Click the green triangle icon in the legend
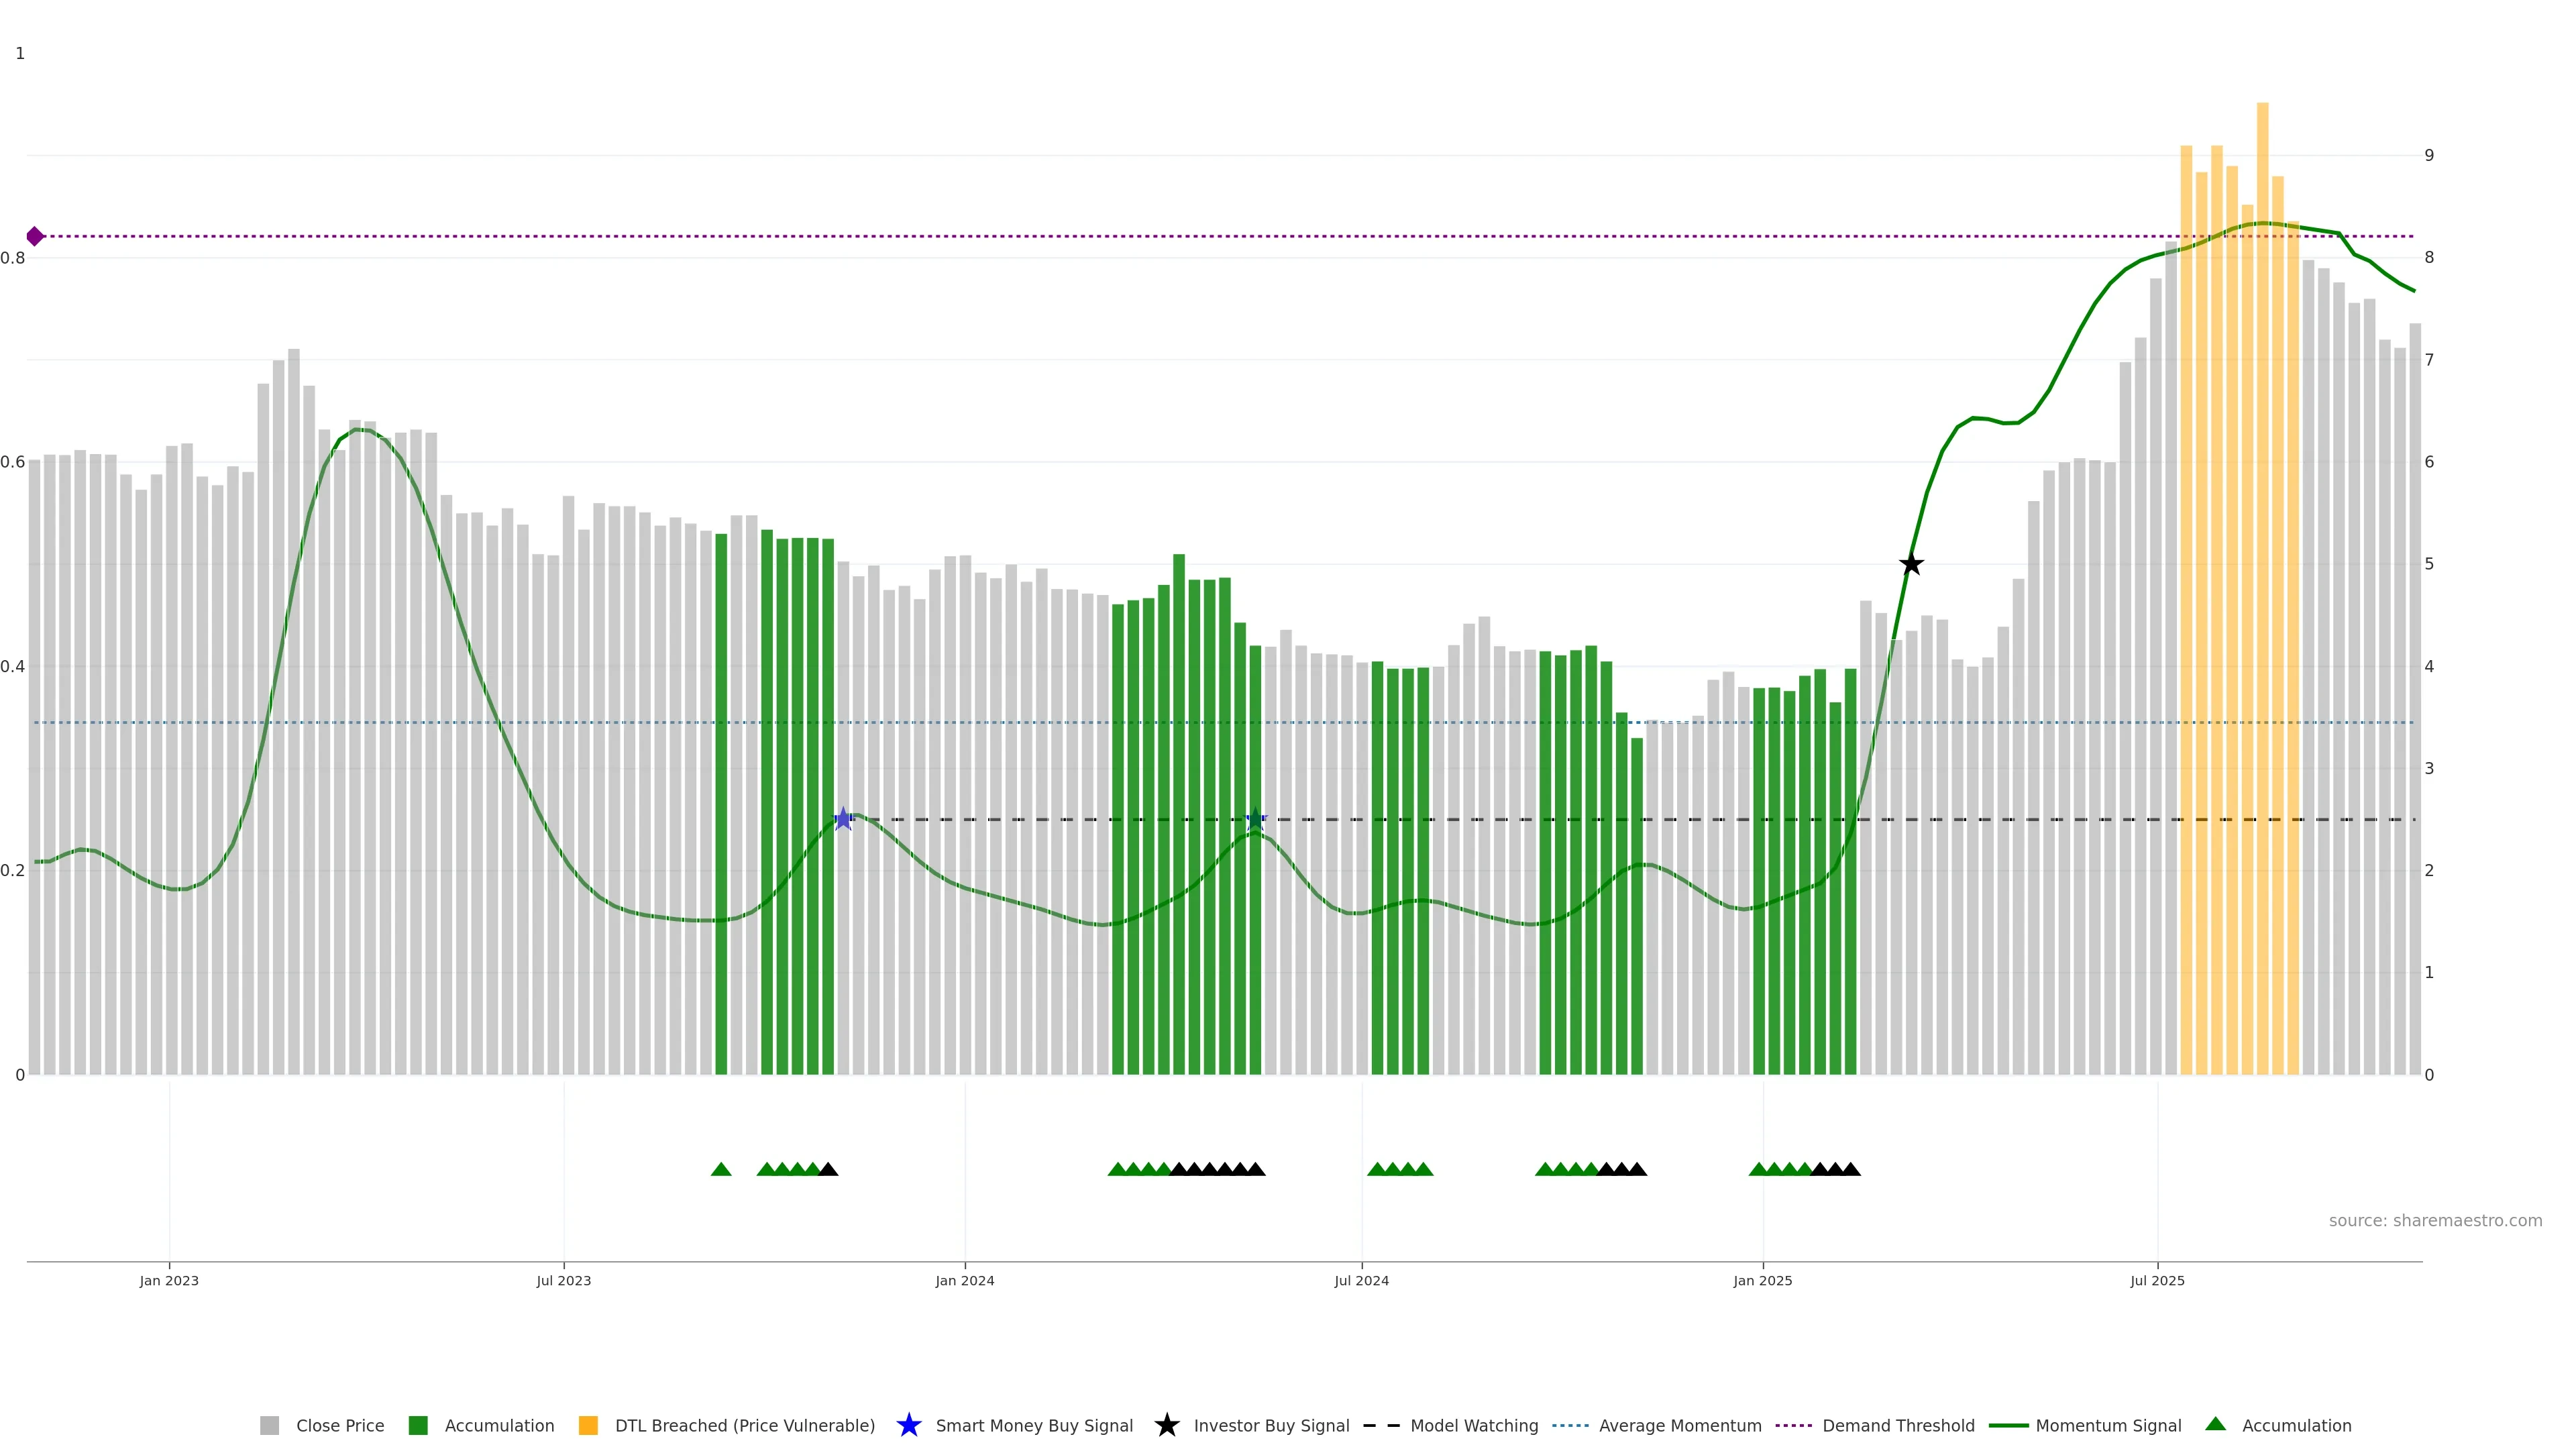2576x1449 pixels. 2215,1424
